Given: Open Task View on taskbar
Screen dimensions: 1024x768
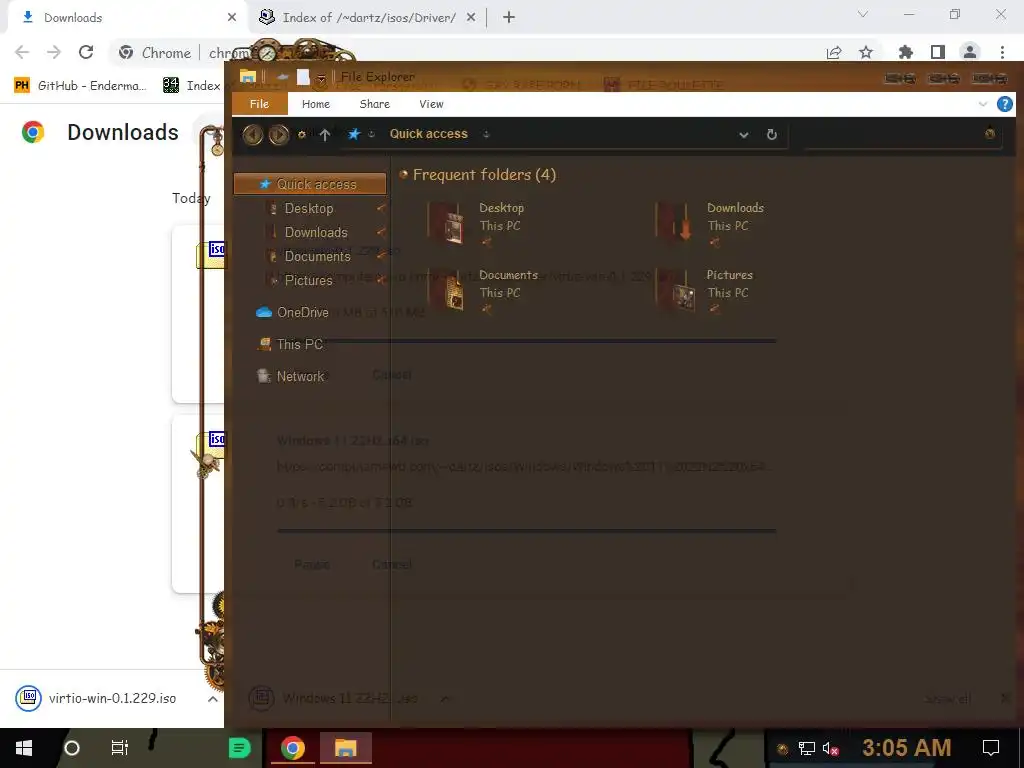Looking at the screenshot, I should (x=120, y=748).
